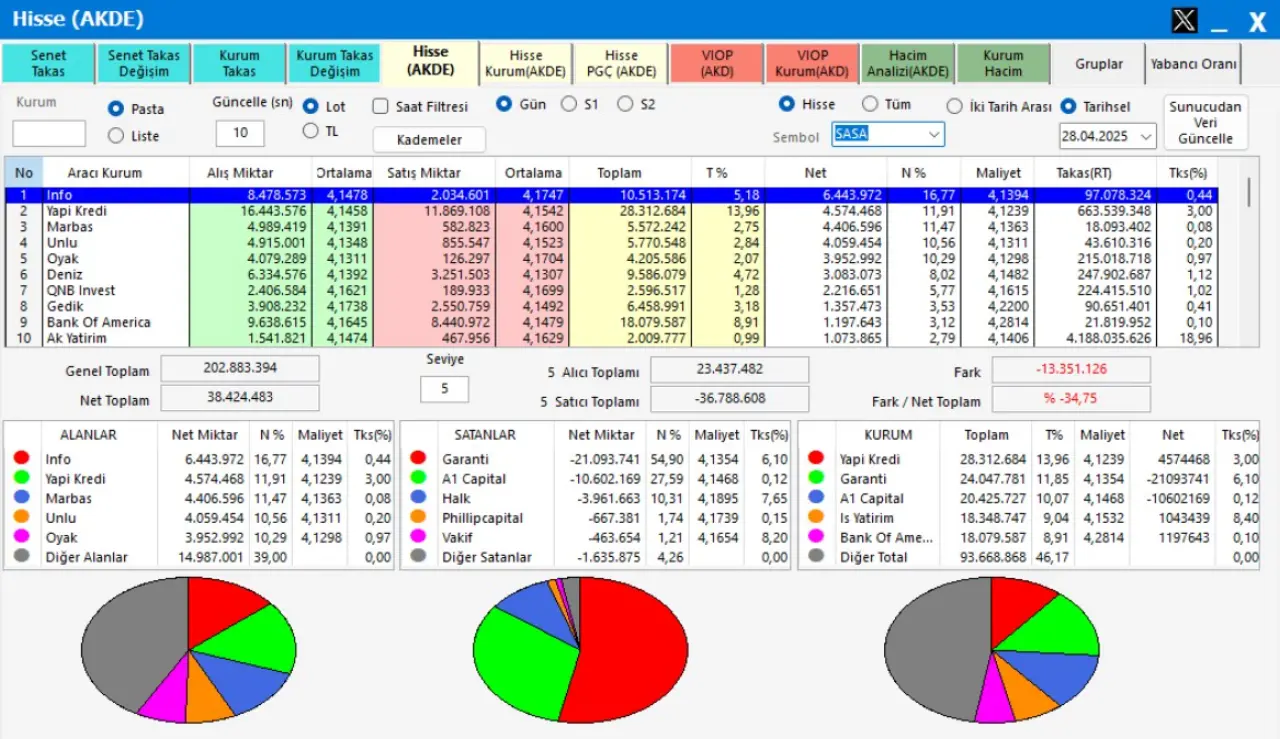This screenshot has width=1280, height=739.
Task: Click the gray dot beside Diğer Total
Action: [x=816, y=557]
